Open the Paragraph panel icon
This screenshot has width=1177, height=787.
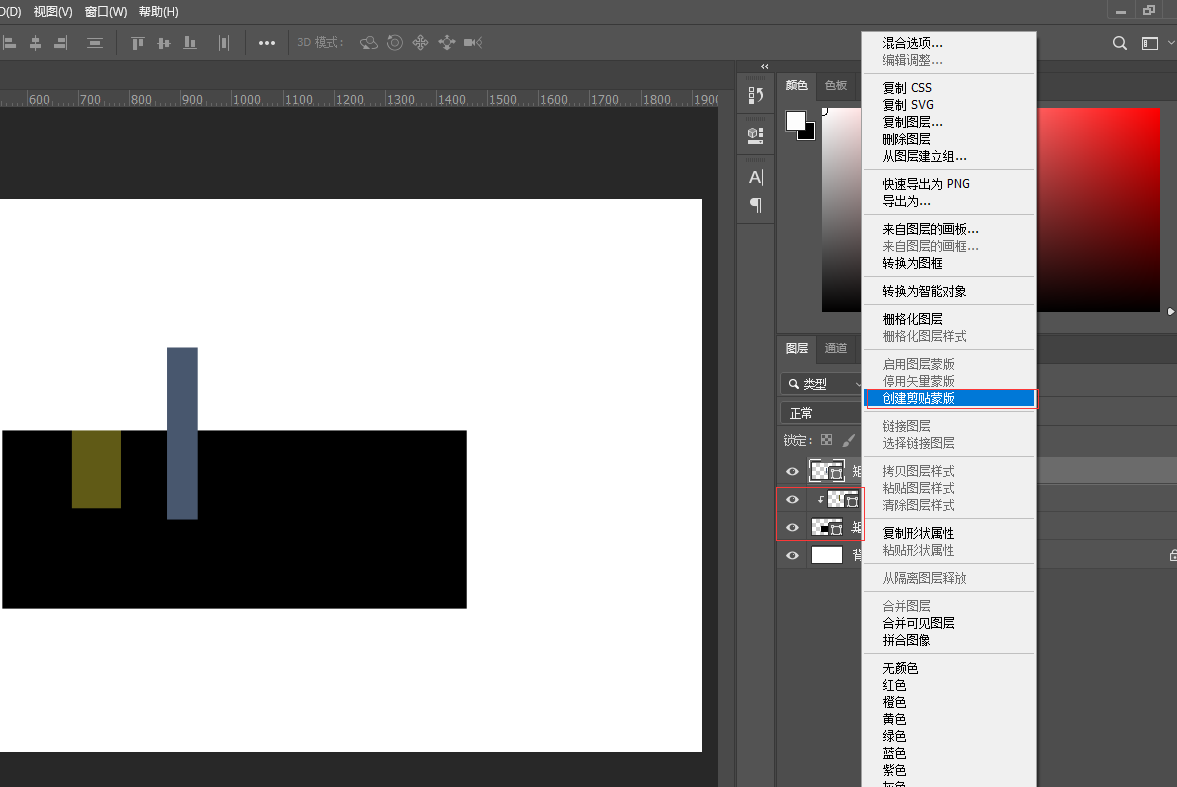pyautogui.click(x=756, y=205)
